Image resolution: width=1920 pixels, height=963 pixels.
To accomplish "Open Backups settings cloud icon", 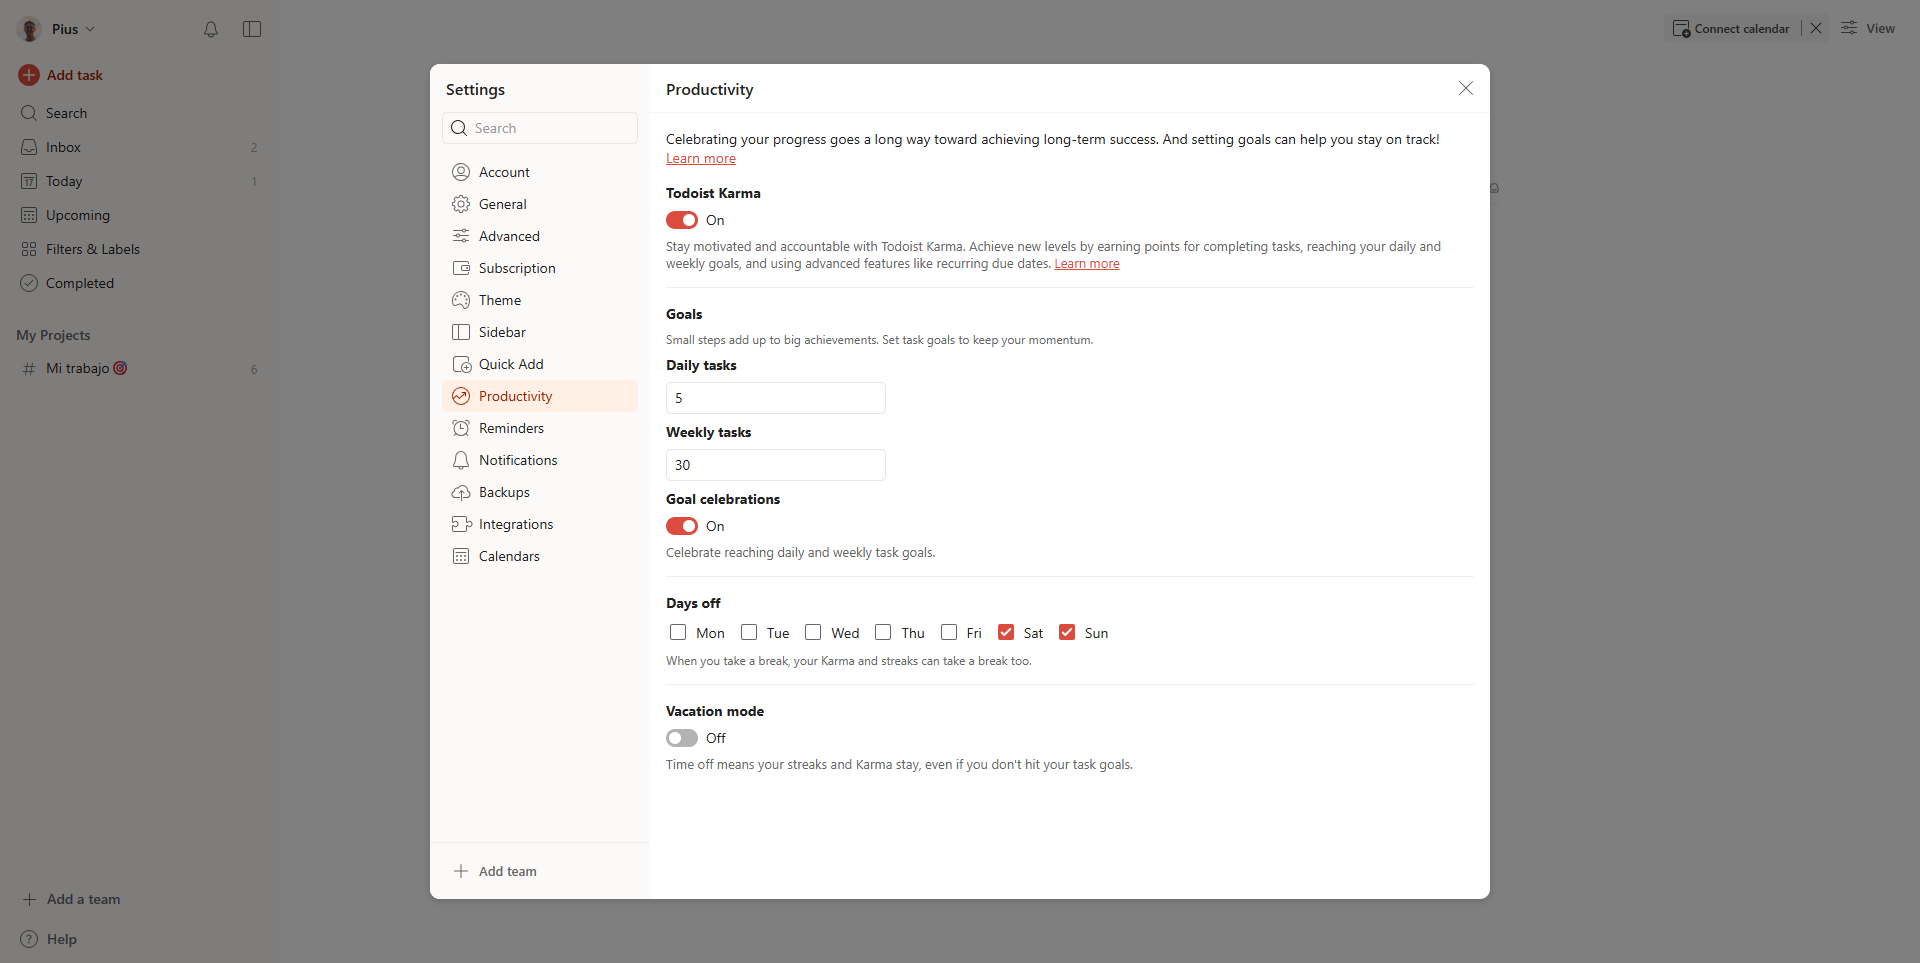I will (461, 492).
